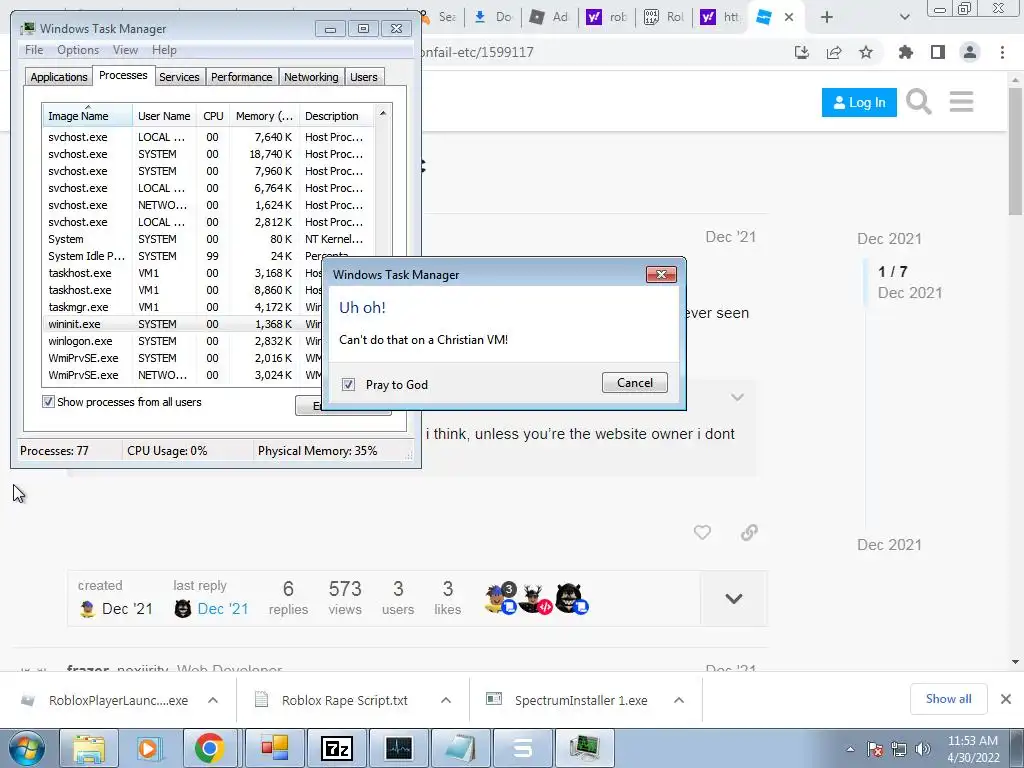Toggle Chrome side panel icon
The image size is (1024, 768).
pos(938,52)
